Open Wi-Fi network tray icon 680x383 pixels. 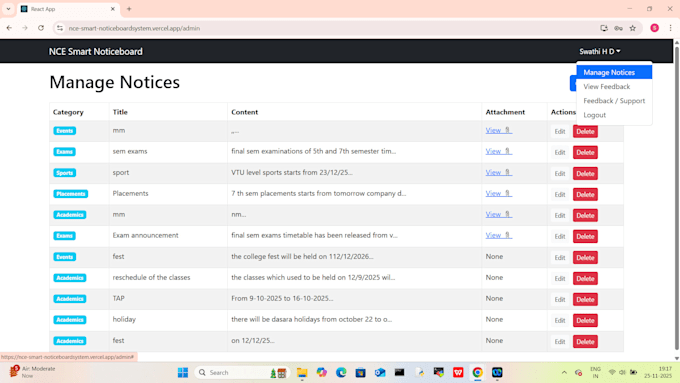tap(612, 373)
